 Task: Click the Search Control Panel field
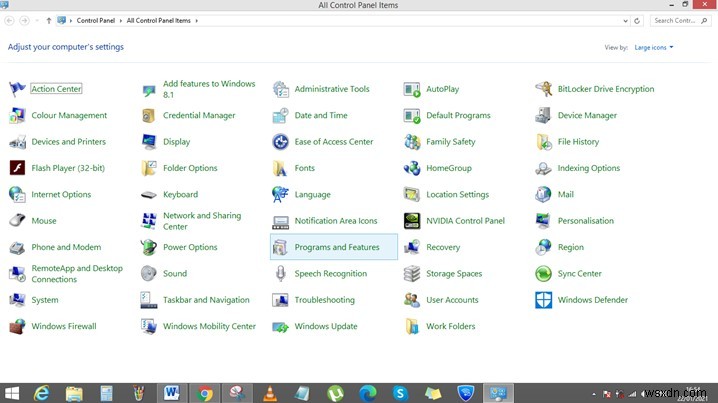click(680, 21)
